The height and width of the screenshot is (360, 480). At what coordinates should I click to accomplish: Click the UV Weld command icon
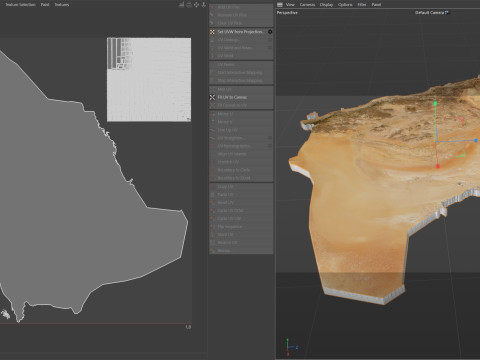click(212, 56)
